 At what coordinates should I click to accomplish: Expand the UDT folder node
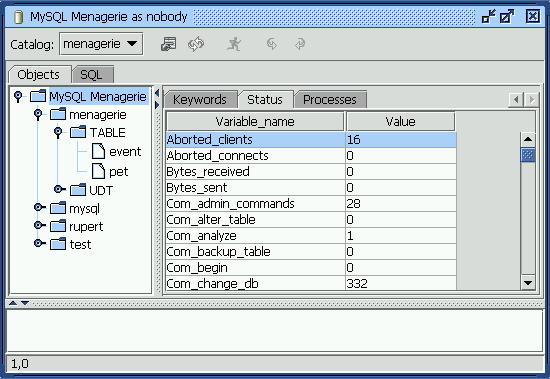(59, 190)
